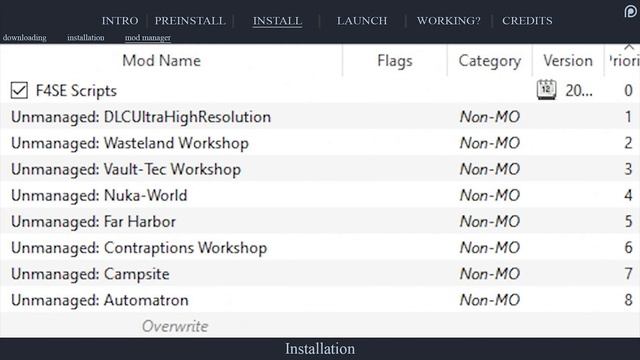Select Unmanaged: Contraptions Workshop row
Viewport: 640px width, 360px height.
(320, 247)
